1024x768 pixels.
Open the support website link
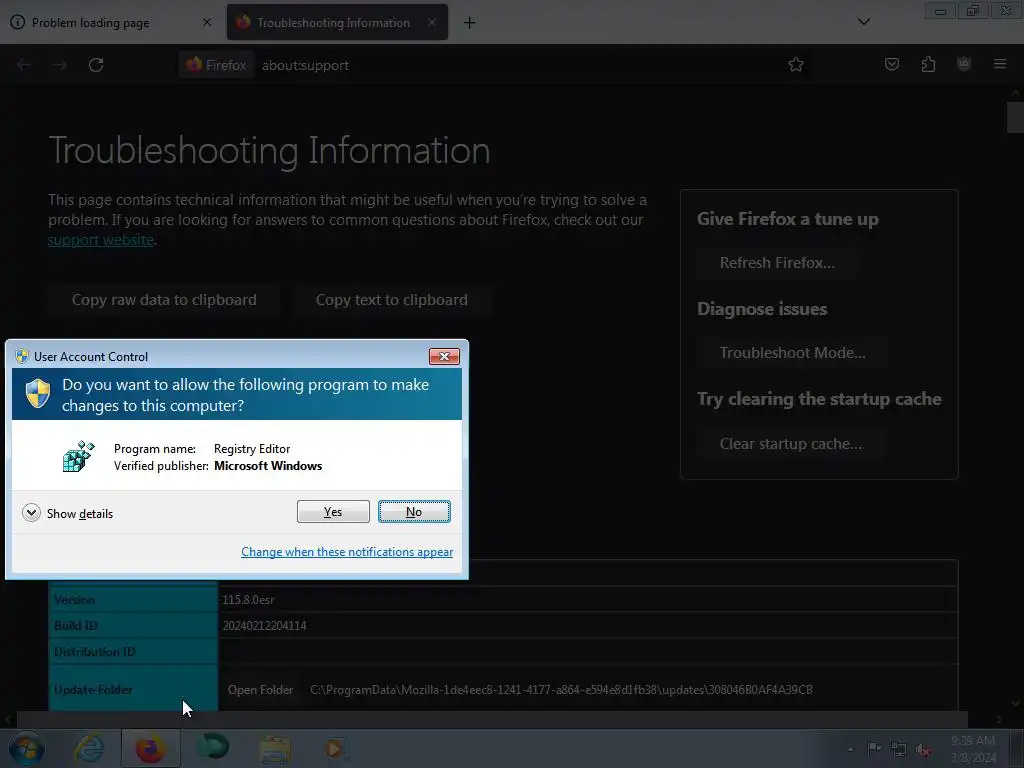101,240
